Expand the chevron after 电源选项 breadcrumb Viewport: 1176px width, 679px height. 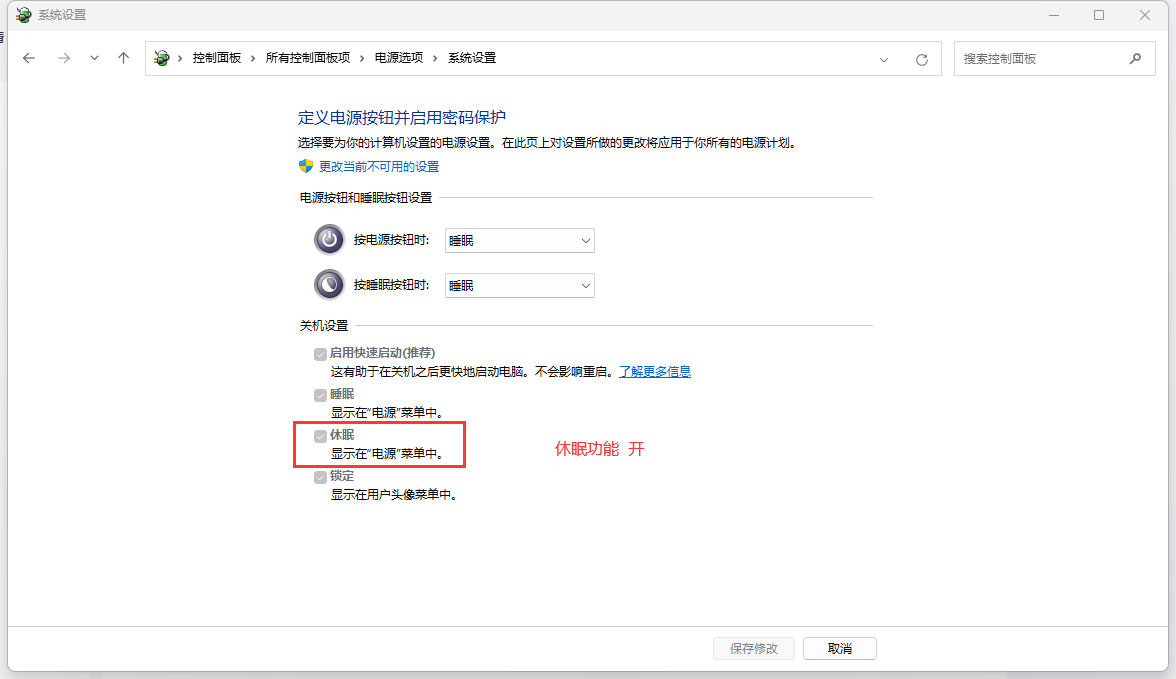pyautogui.click(x=435, y=58)
